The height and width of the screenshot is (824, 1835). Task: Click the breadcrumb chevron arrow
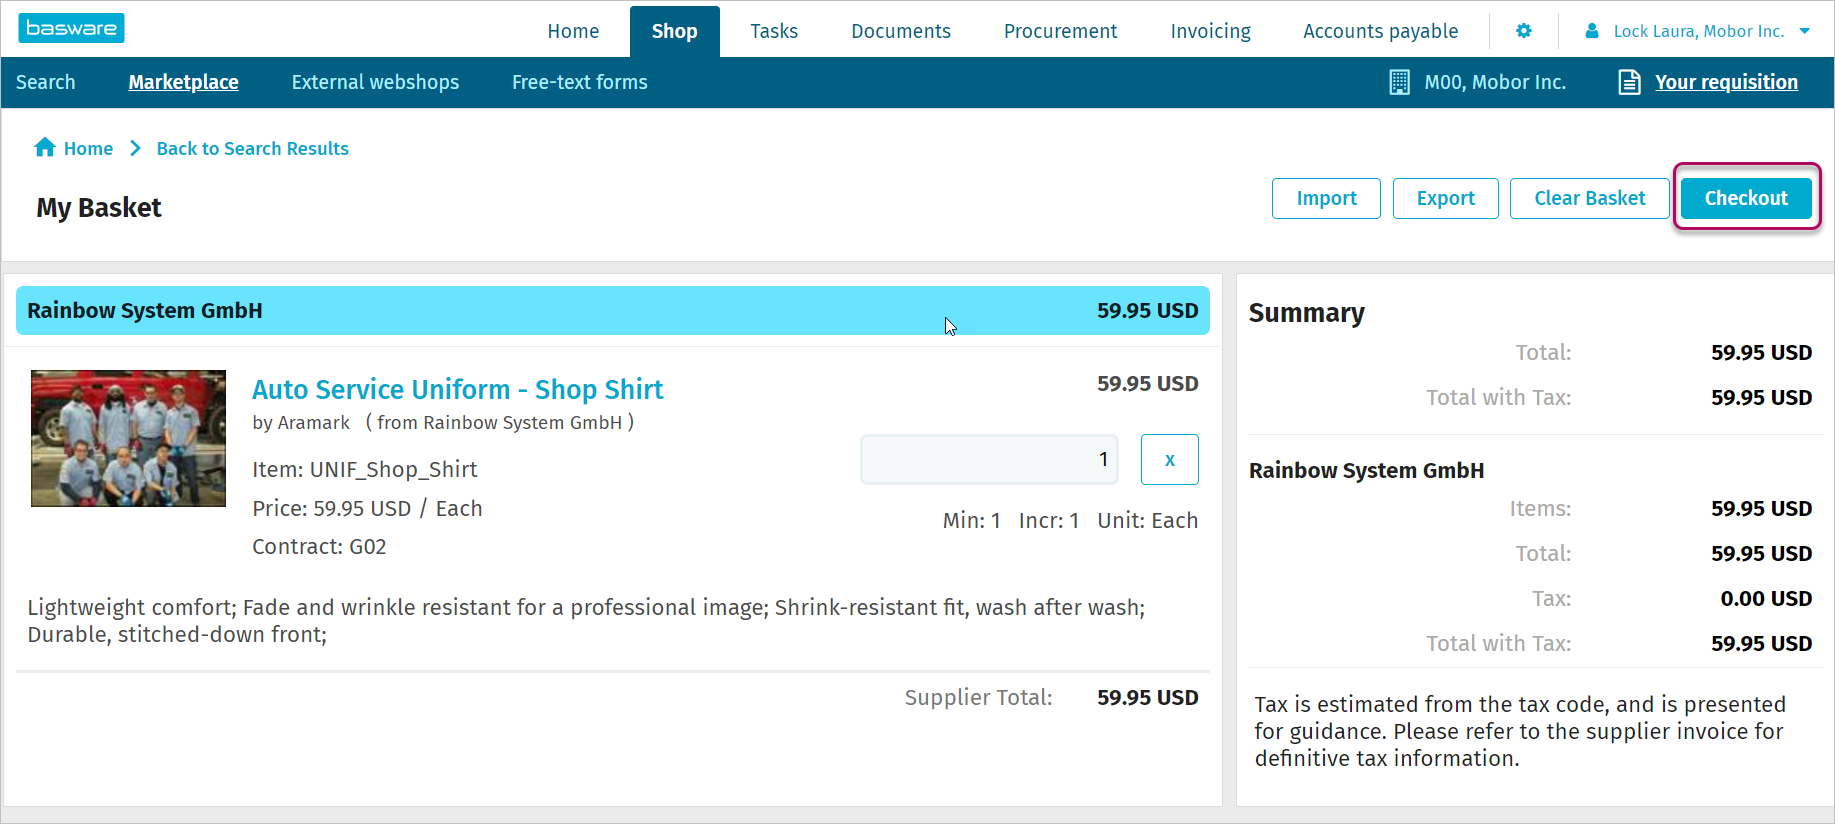135,148
